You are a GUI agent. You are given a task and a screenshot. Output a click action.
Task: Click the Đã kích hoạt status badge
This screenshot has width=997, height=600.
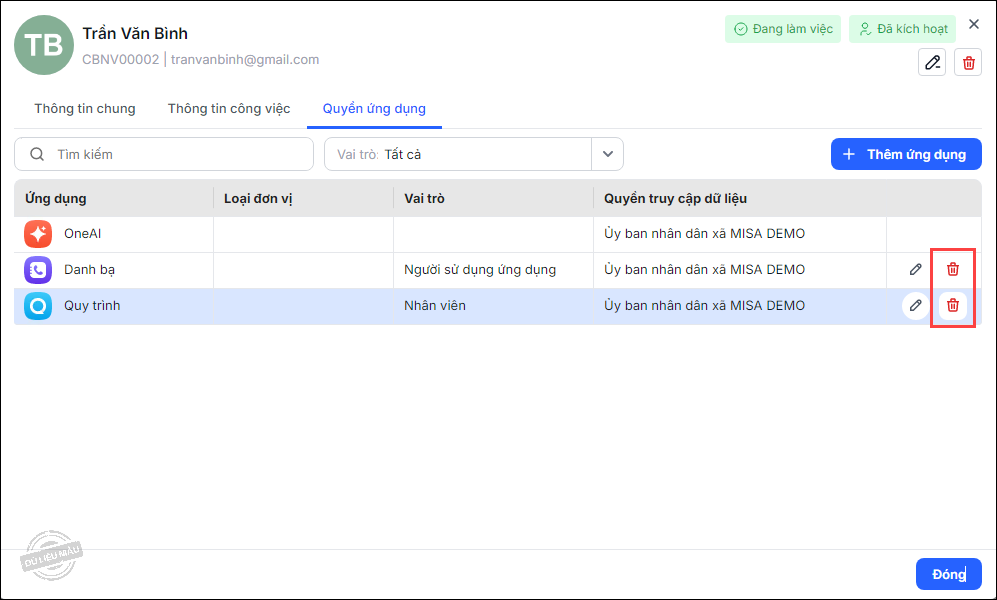902,29
